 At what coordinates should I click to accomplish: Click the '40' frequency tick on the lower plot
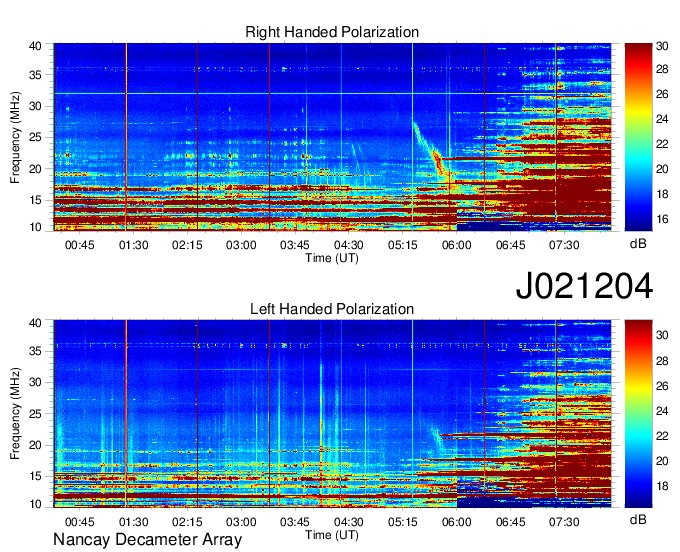click(x=35, y=323)
